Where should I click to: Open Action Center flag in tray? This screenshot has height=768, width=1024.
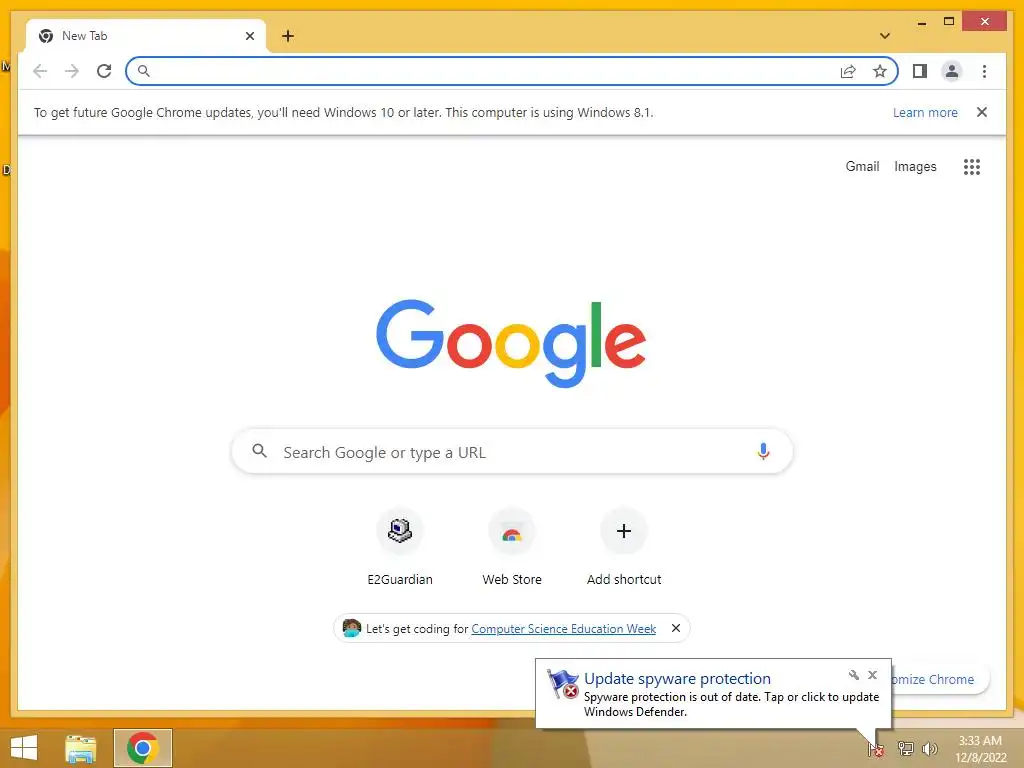876,749
